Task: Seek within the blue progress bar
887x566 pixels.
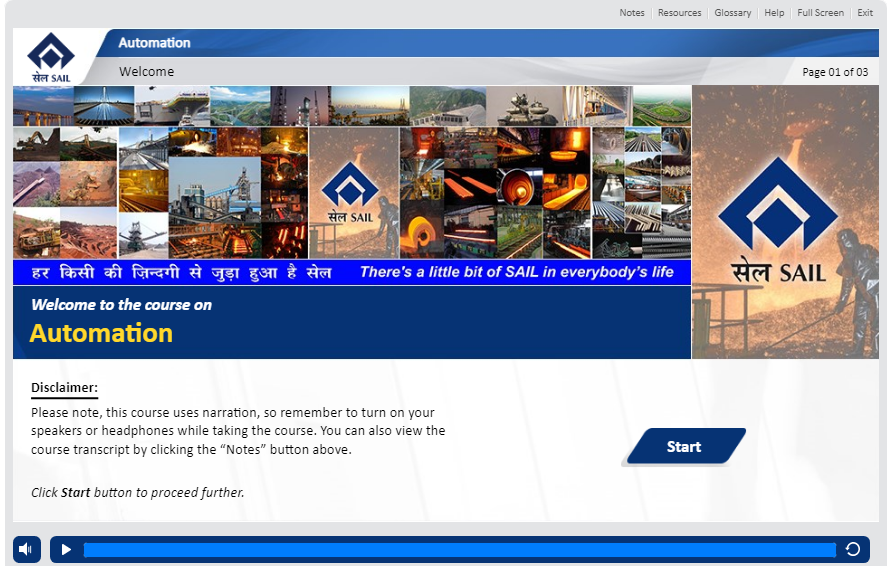Action: point(460,550)
